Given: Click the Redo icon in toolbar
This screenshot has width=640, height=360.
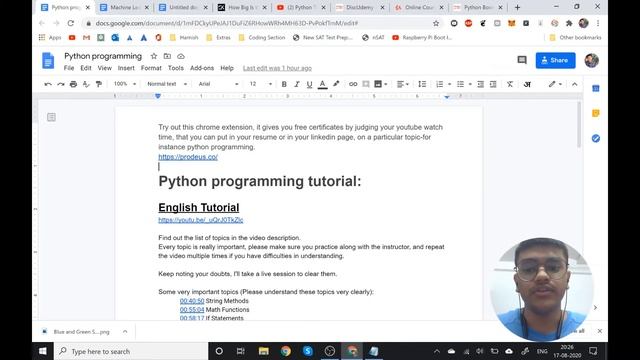Looking at the screenshot, I should [61, 84].
